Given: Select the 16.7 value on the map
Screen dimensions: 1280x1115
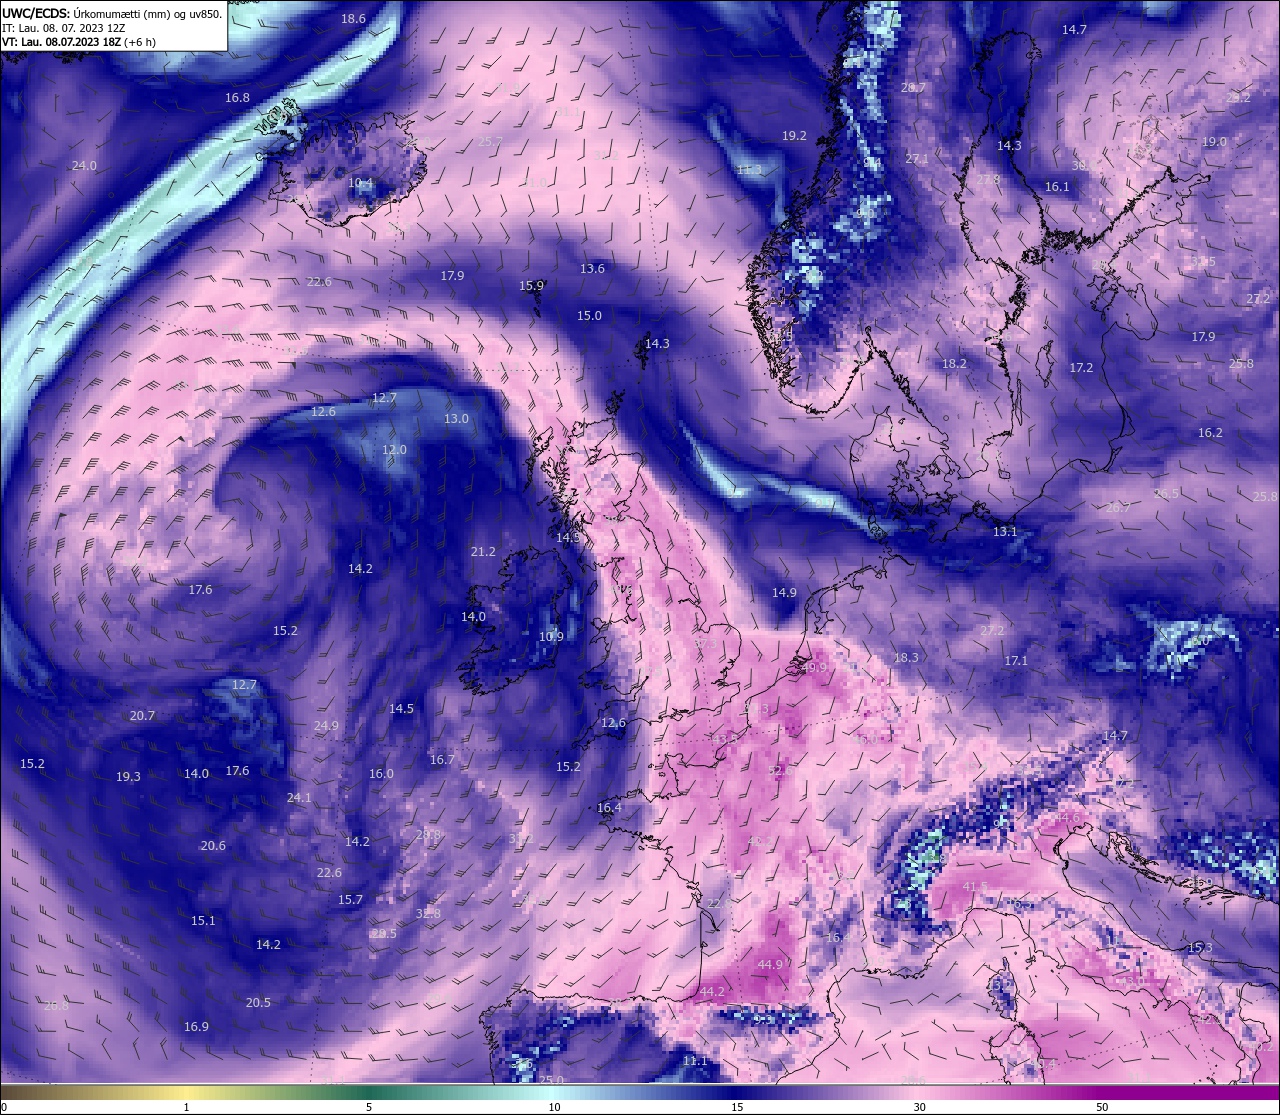Looking at the screenshot, I should pos(442,760).
